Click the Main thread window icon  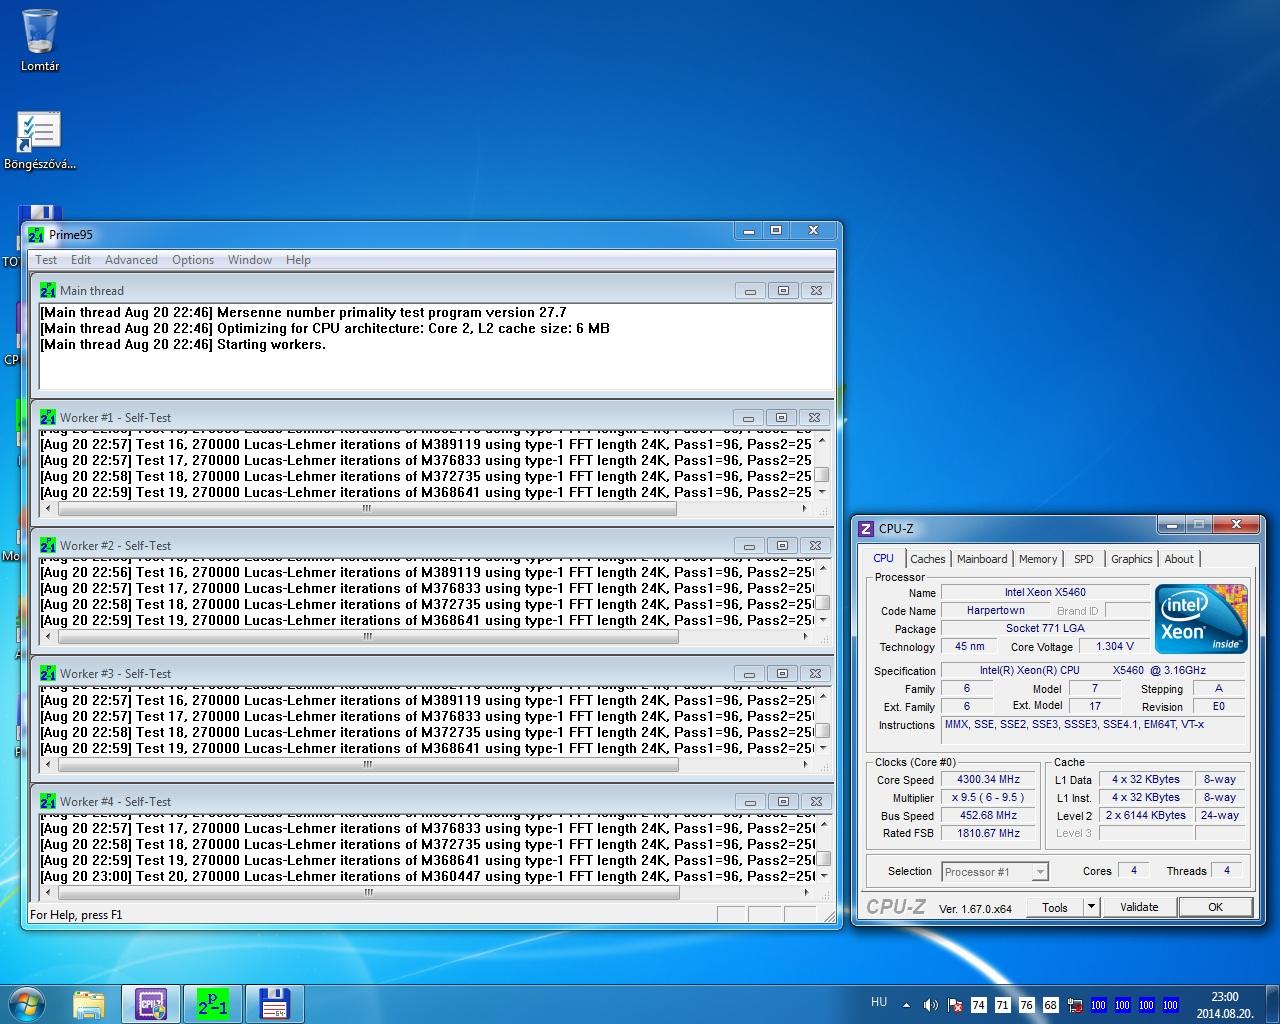point(48,290)
